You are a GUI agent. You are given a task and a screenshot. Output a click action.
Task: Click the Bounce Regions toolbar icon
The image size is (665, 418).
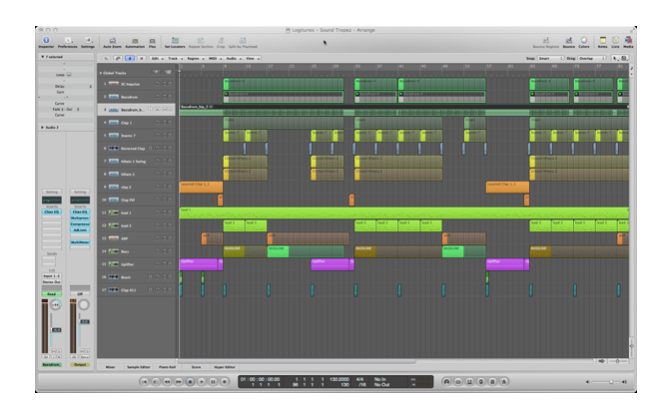click(x=546, y=41)
